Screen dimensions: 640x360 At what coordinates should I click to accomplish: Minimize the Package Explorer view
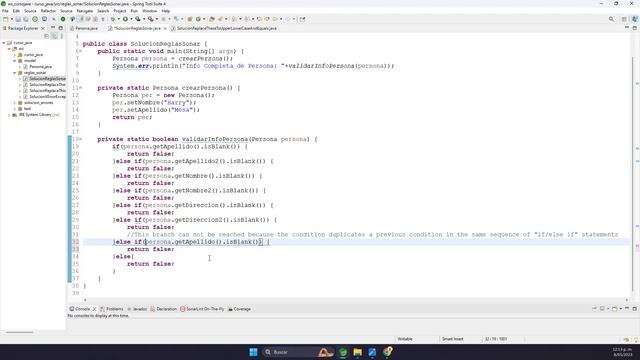pos(53,28)
